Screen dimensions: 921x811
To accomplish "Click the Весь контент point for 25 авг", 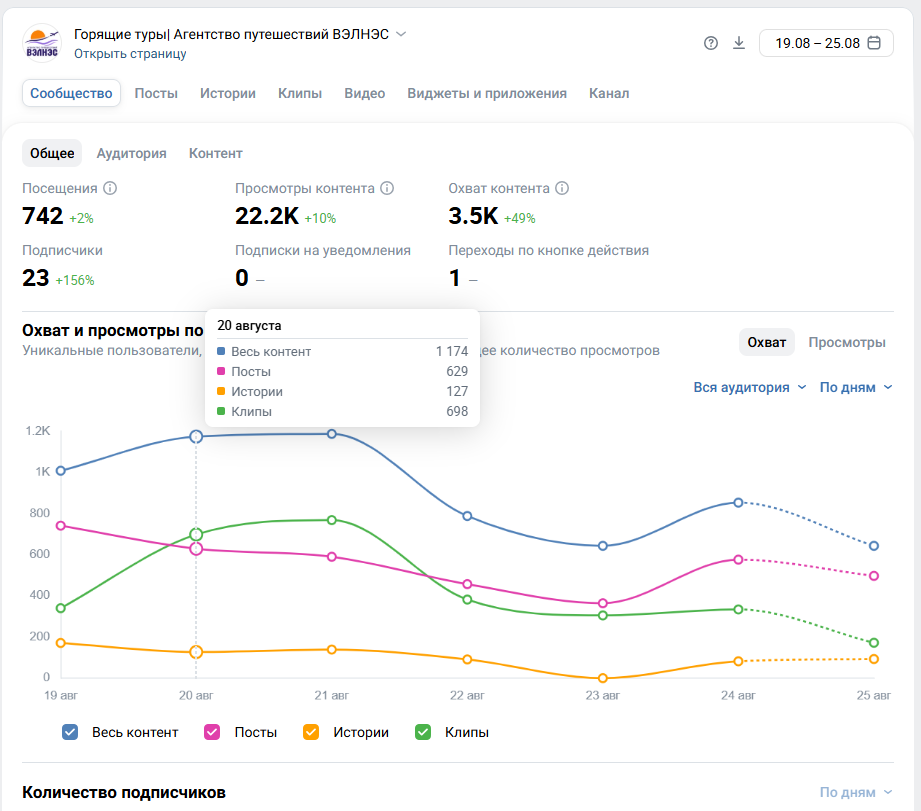I will click(x=874, y=546).
